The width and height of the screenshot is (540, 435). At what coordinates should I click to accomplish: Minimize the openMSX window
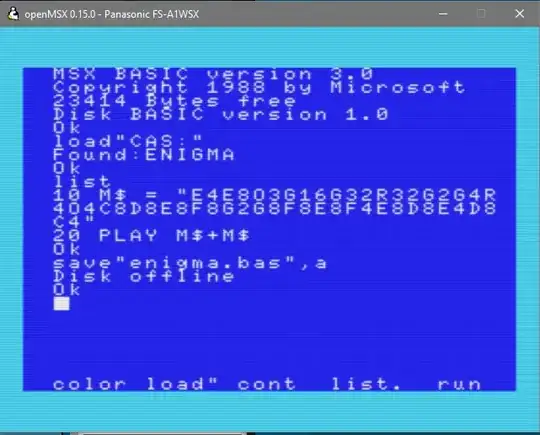[443, 14]
